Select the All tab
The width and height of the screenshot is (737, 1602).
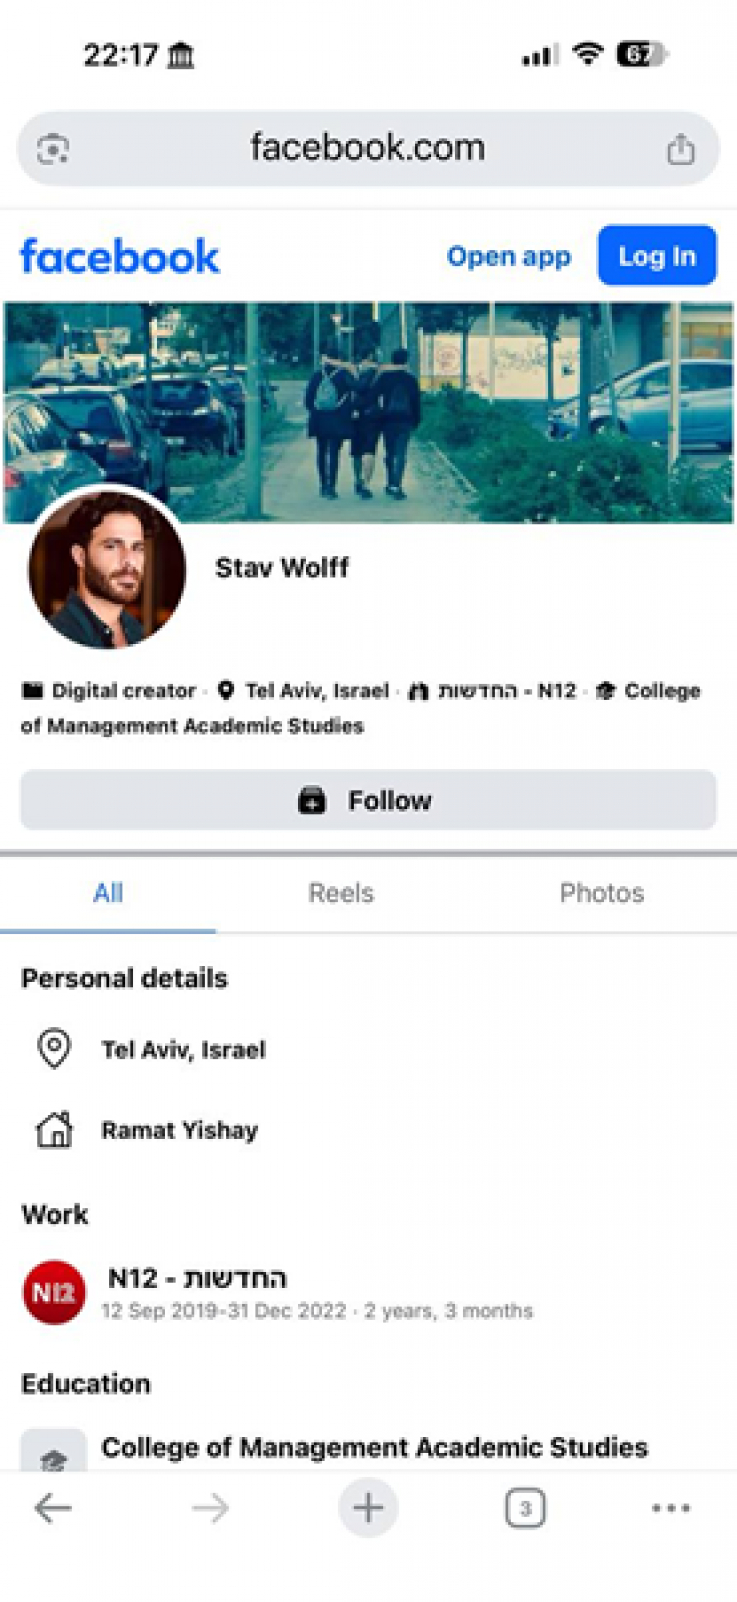(x=108, y=893)
